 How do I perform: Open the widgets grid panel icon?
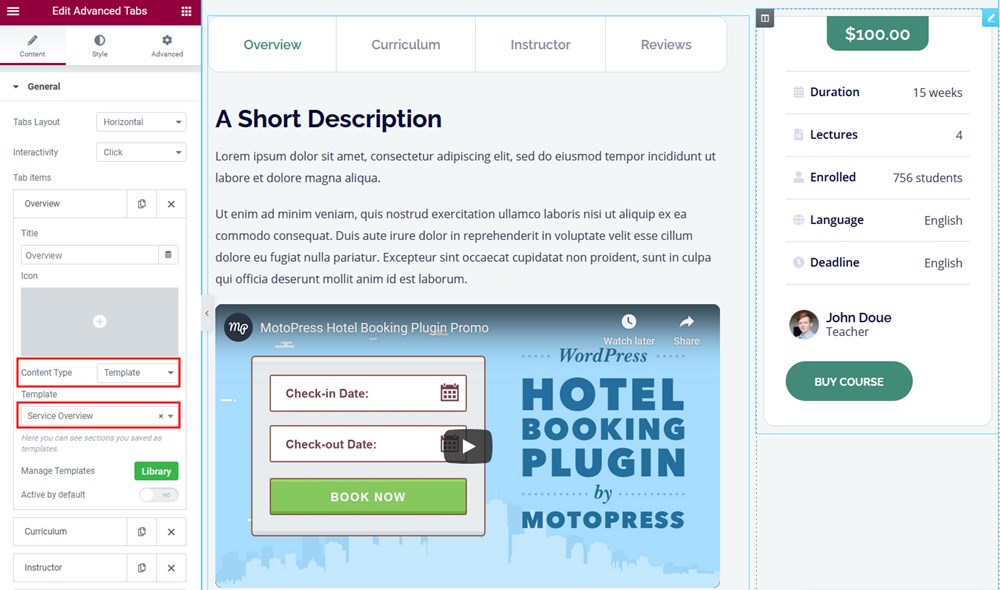(186, 11)
